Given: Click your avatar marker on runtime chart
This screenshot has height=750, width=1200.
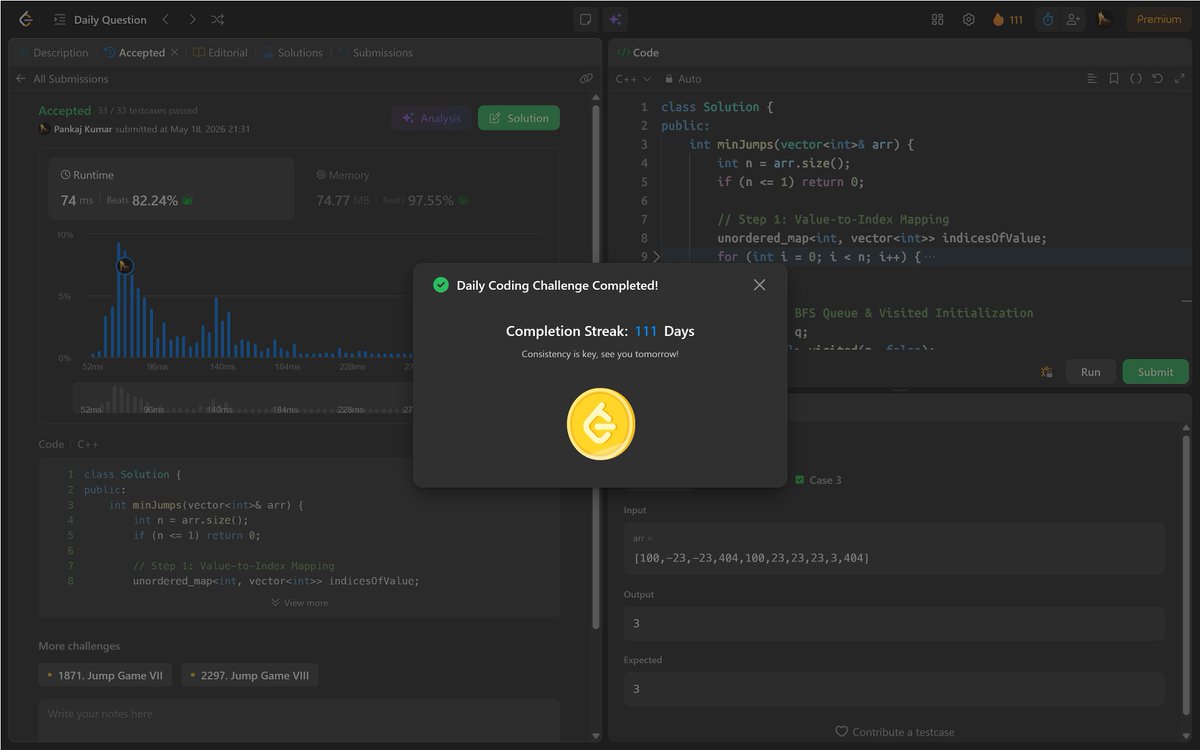Looking at the screenshot, I should 124,265.
